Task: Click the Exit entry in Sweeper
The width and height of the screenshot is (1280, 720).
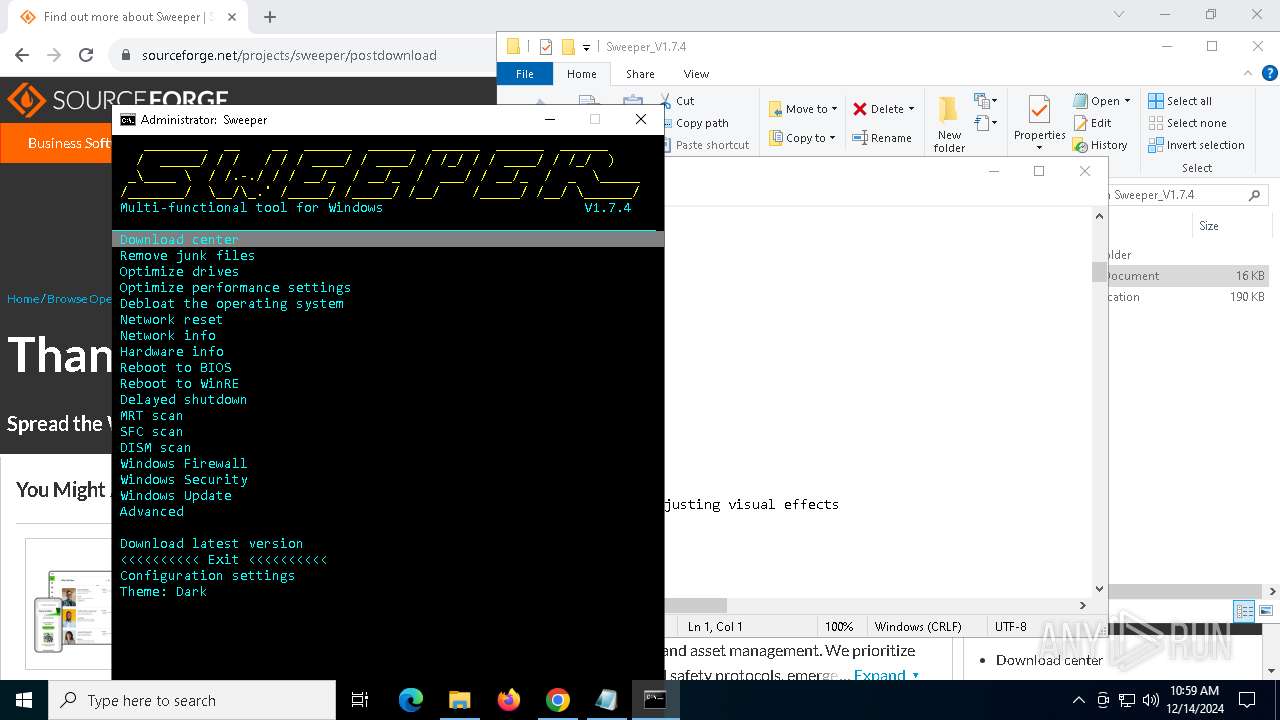Action: [223, 560]
